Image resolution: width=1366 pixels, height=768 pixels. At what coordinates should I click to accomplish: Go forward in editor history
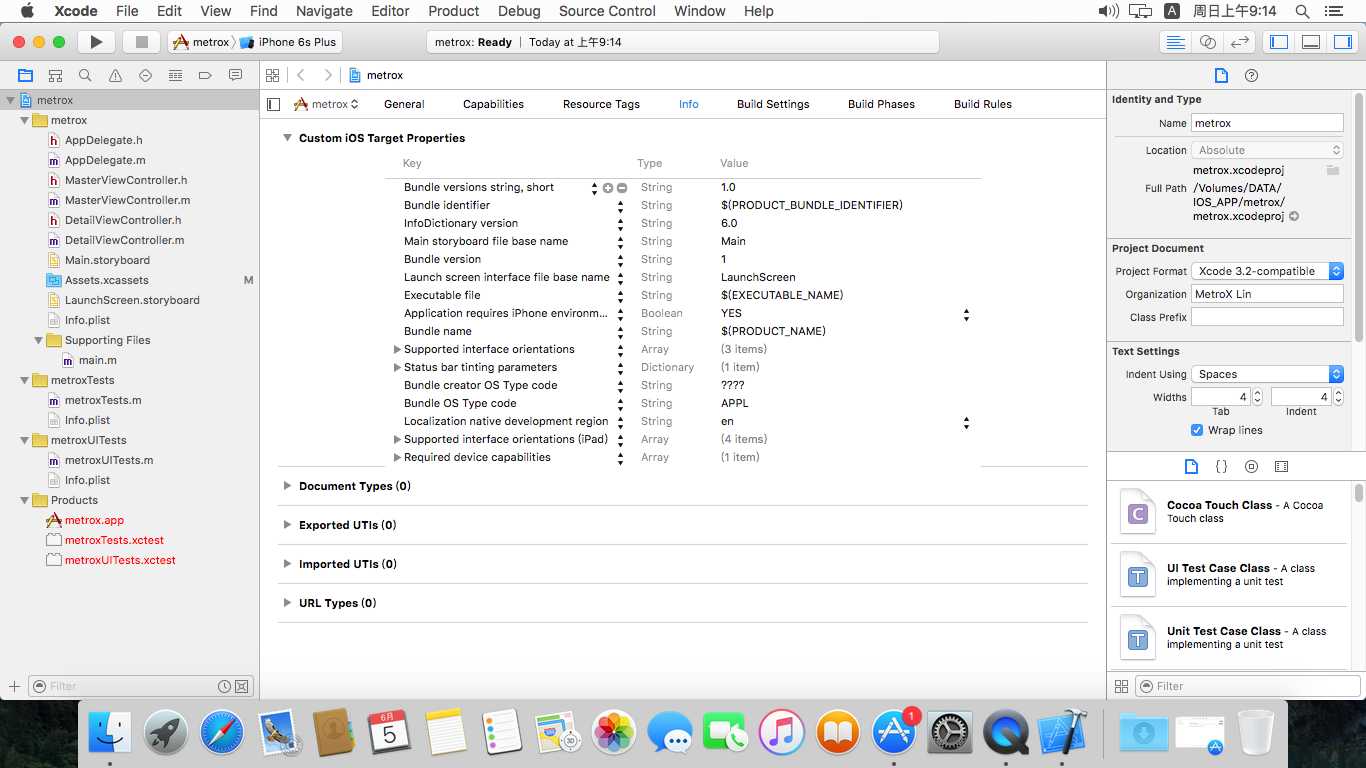click(x=328, y=75)
